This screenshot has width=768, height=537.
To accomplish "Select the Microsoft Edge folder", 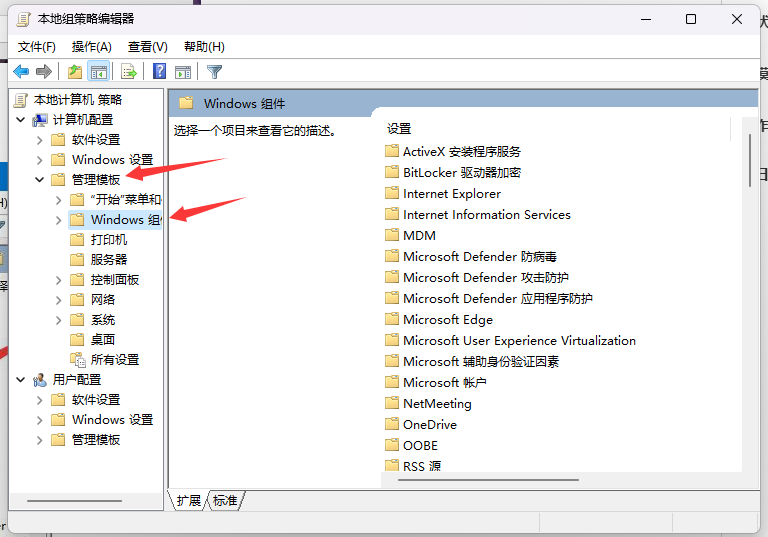I will click(x=447, y=319).
